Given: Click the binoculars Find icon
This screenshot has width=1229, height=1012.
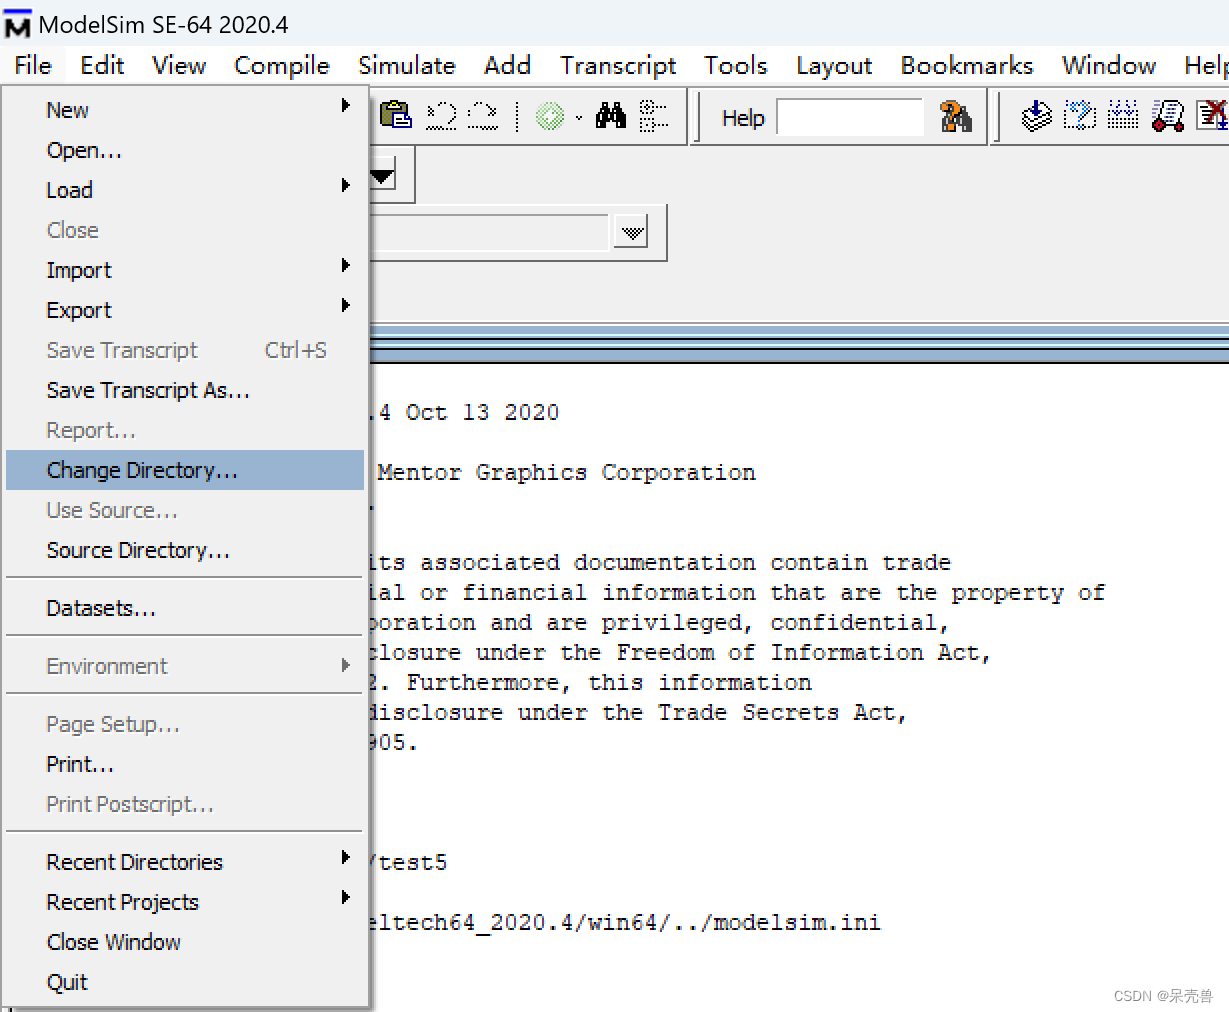Looking at the screenshot, I should [610, 116].
